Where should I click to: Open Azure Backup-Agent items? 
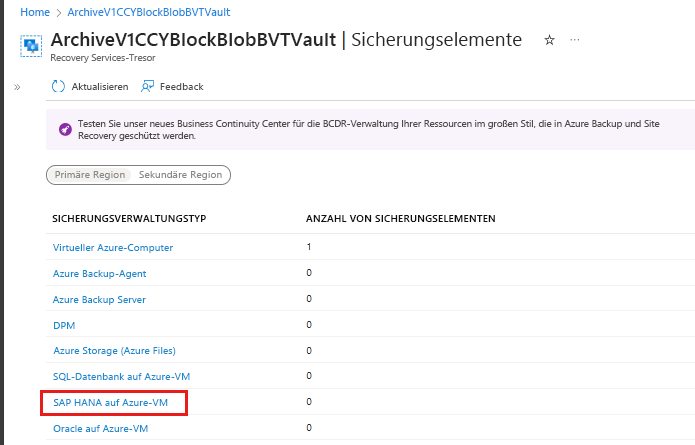100,273
